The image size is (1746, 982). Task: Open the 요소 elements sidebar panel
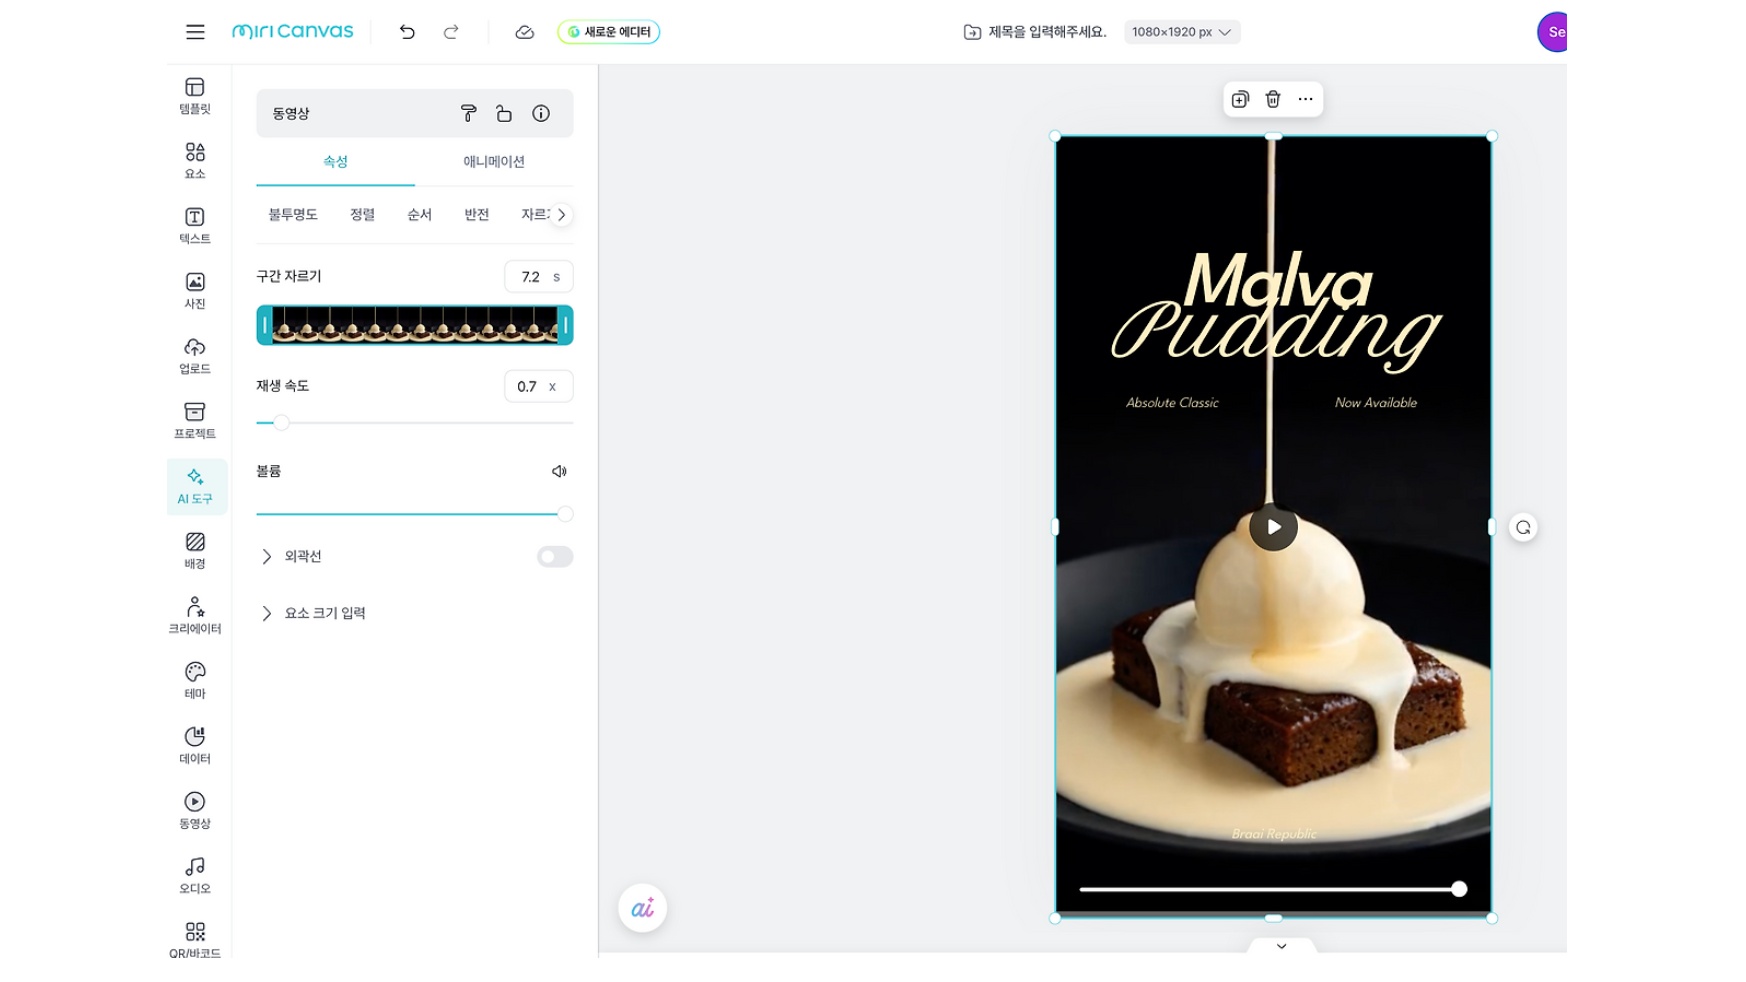pos(195,161)
